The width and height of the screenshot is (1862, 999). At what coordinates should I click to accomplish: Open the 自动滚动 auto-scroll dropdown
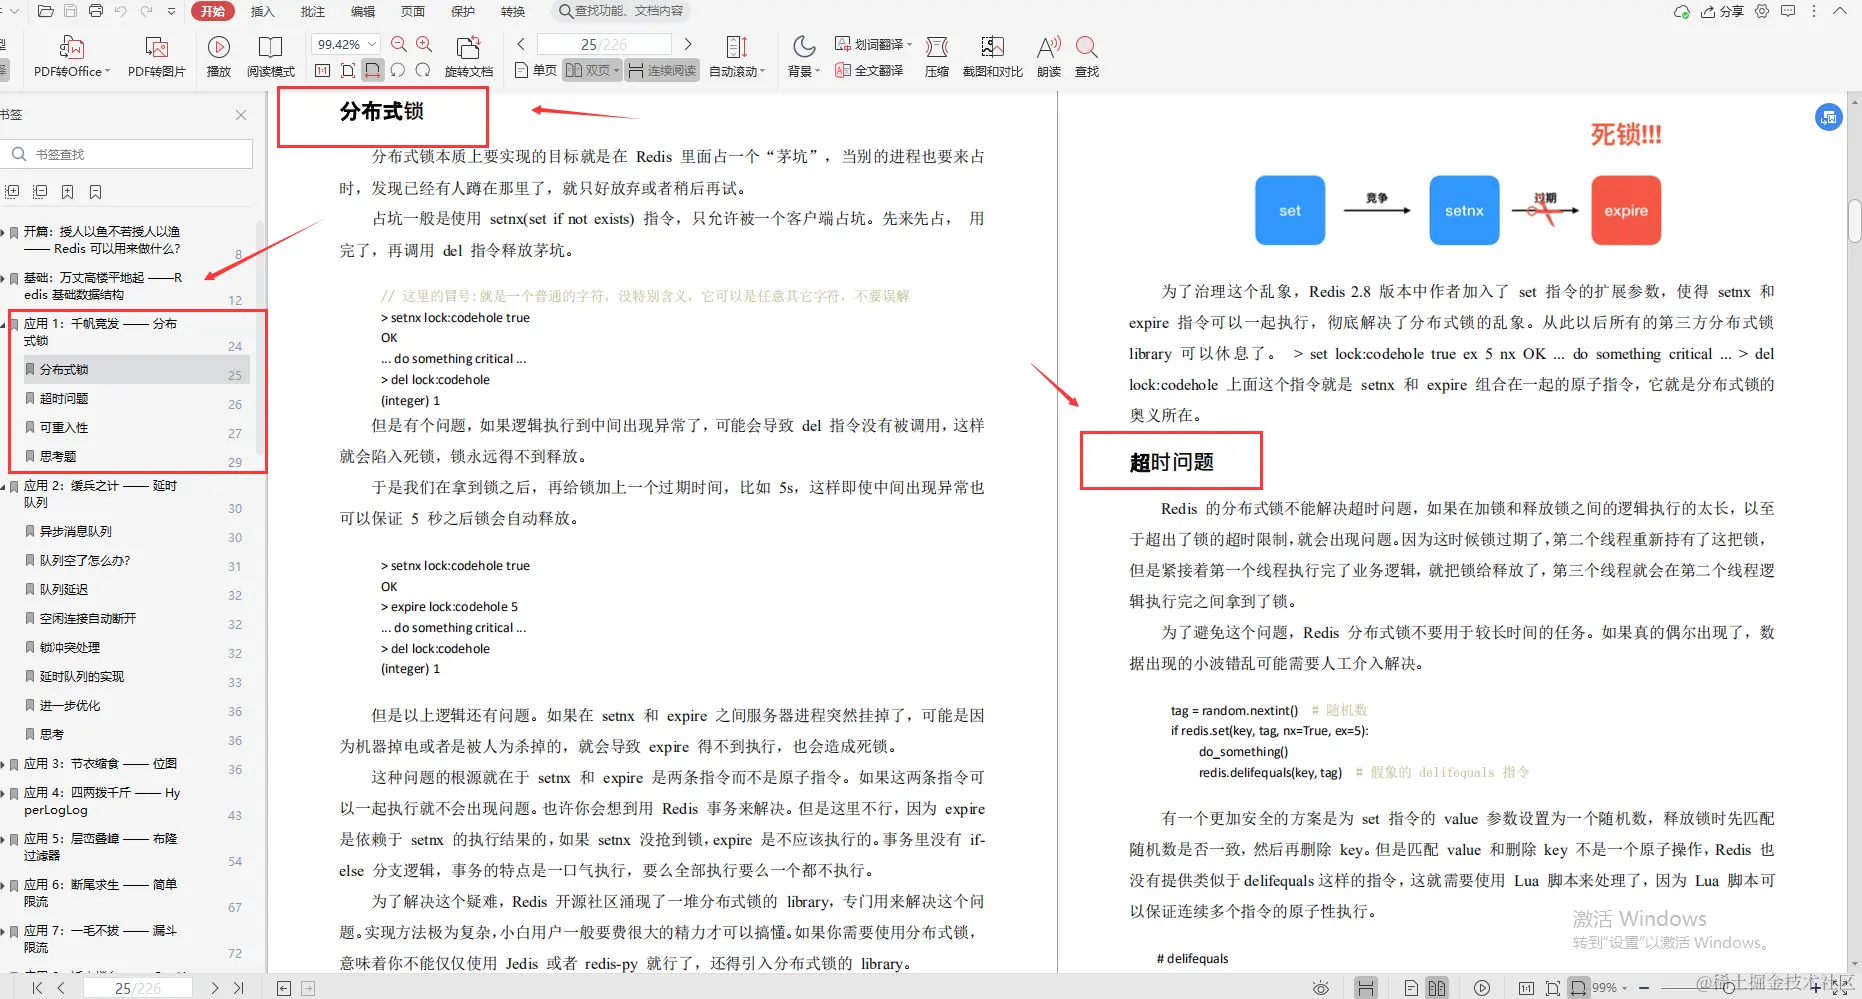coord(738,70)
